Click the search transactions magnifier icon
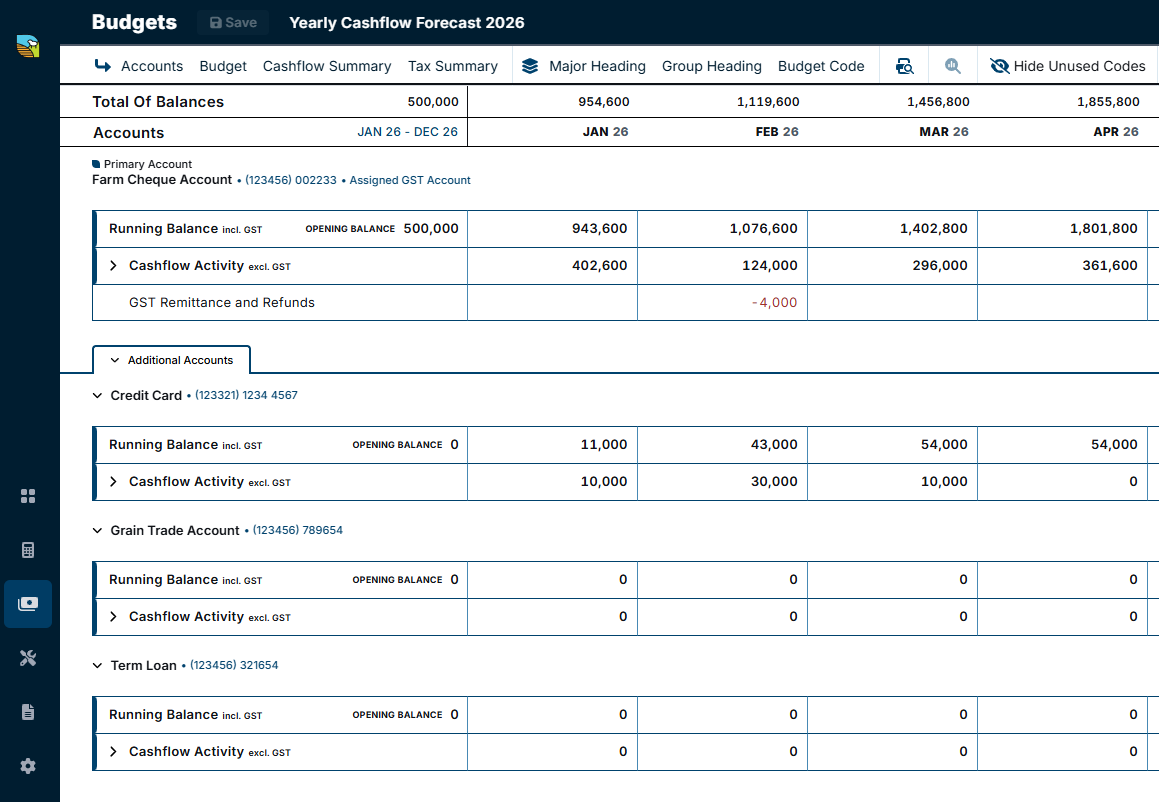 pos(905,67)
